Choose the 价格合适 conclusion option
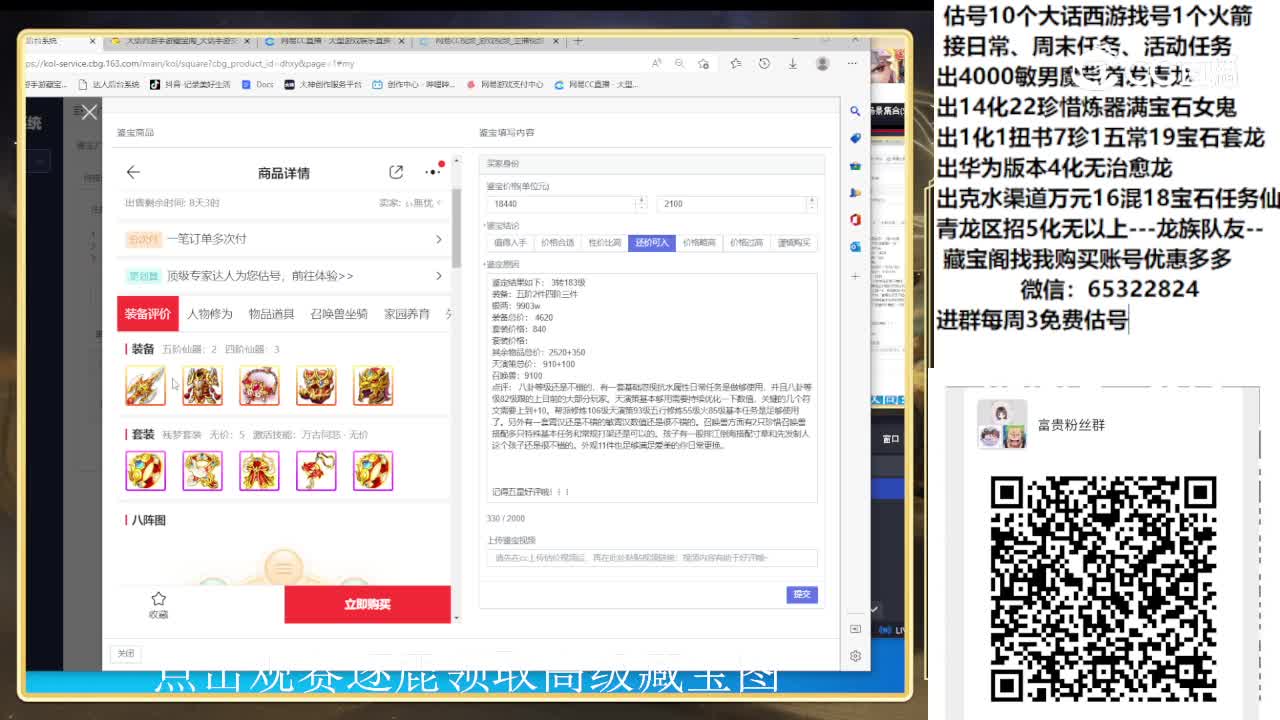Screen dimensions: 1280x720 pos(557,243)
